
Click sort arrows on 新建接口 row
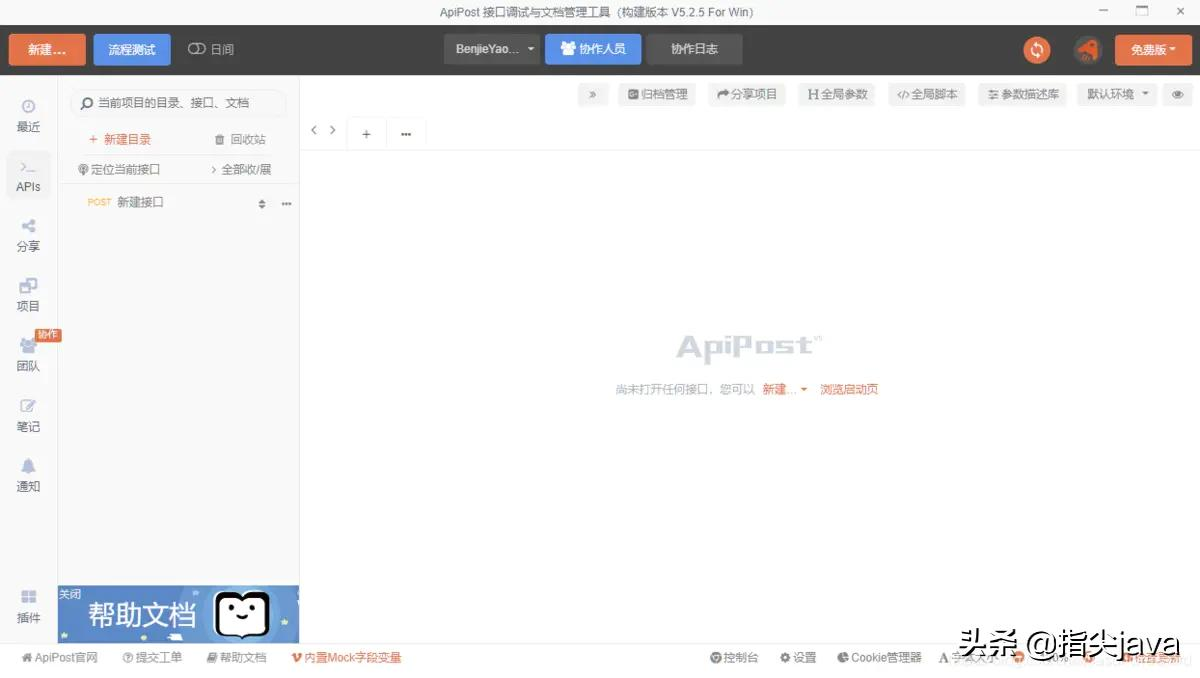[x=262, y=203]
